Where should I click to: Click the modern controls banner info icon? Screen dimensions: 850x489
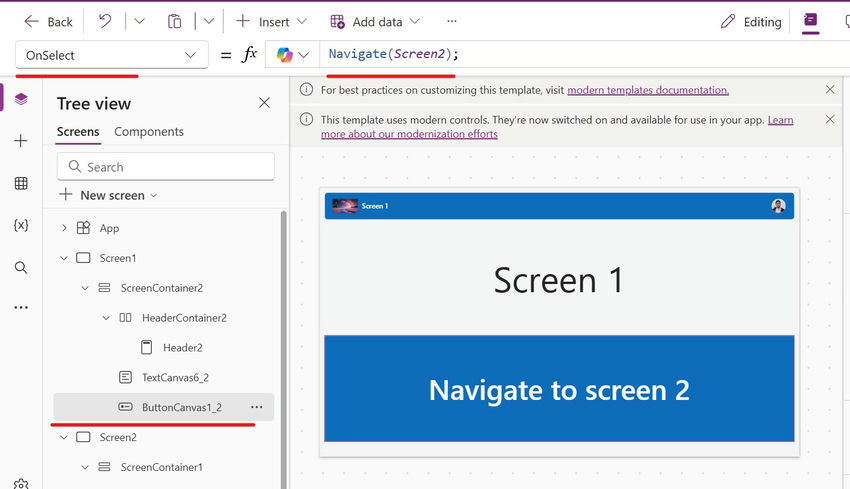point(306,119)
